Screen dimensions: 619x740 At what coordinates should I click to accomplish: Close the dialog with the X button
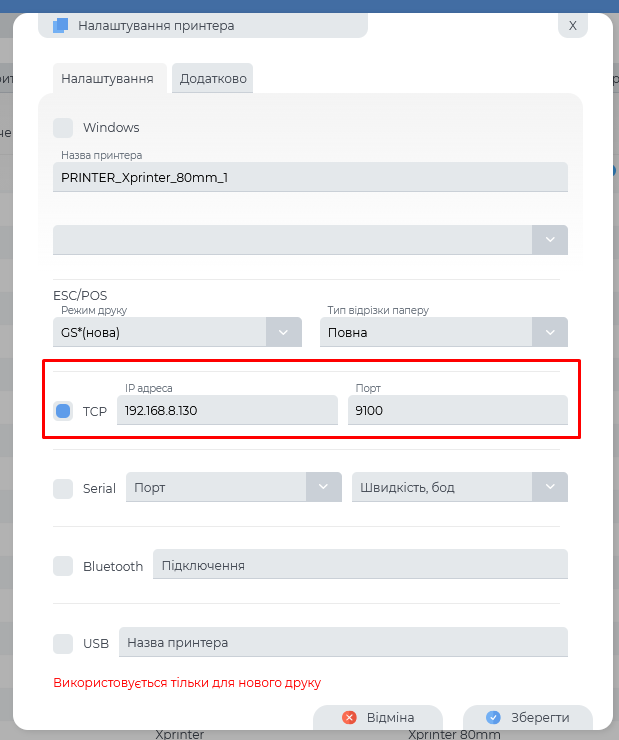click(572, 25)
